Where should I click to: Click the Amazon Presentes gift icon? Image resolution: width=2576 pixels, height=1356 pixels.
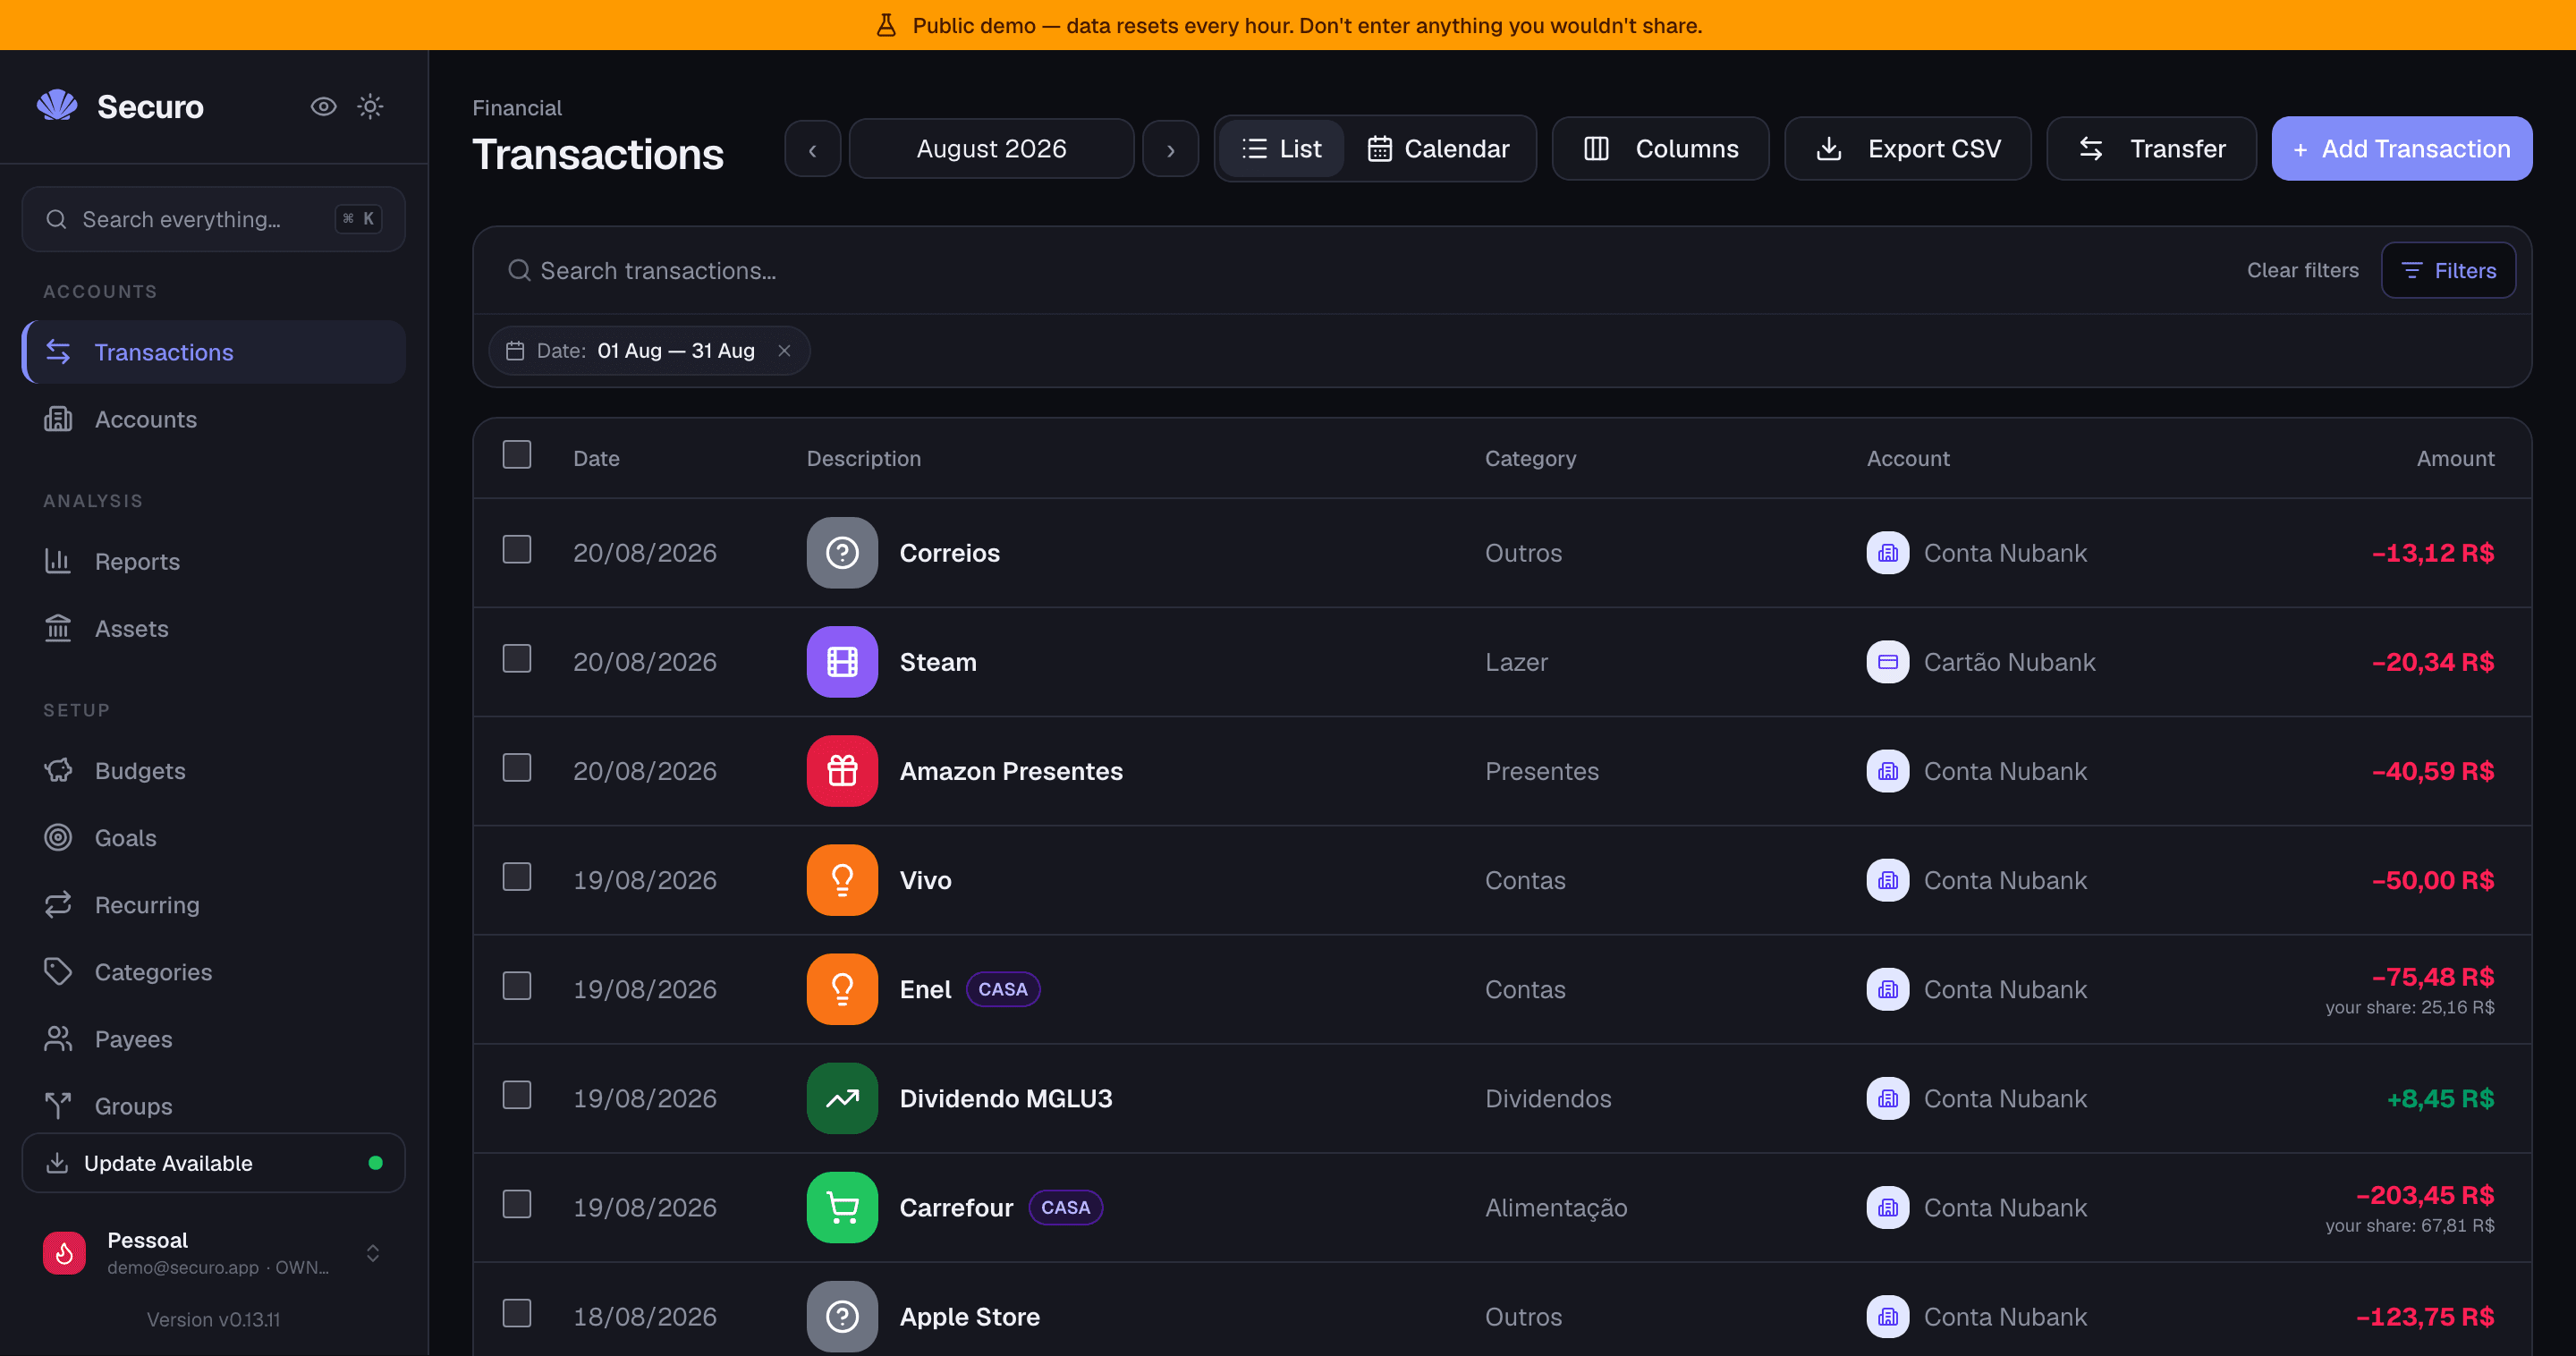842,771
